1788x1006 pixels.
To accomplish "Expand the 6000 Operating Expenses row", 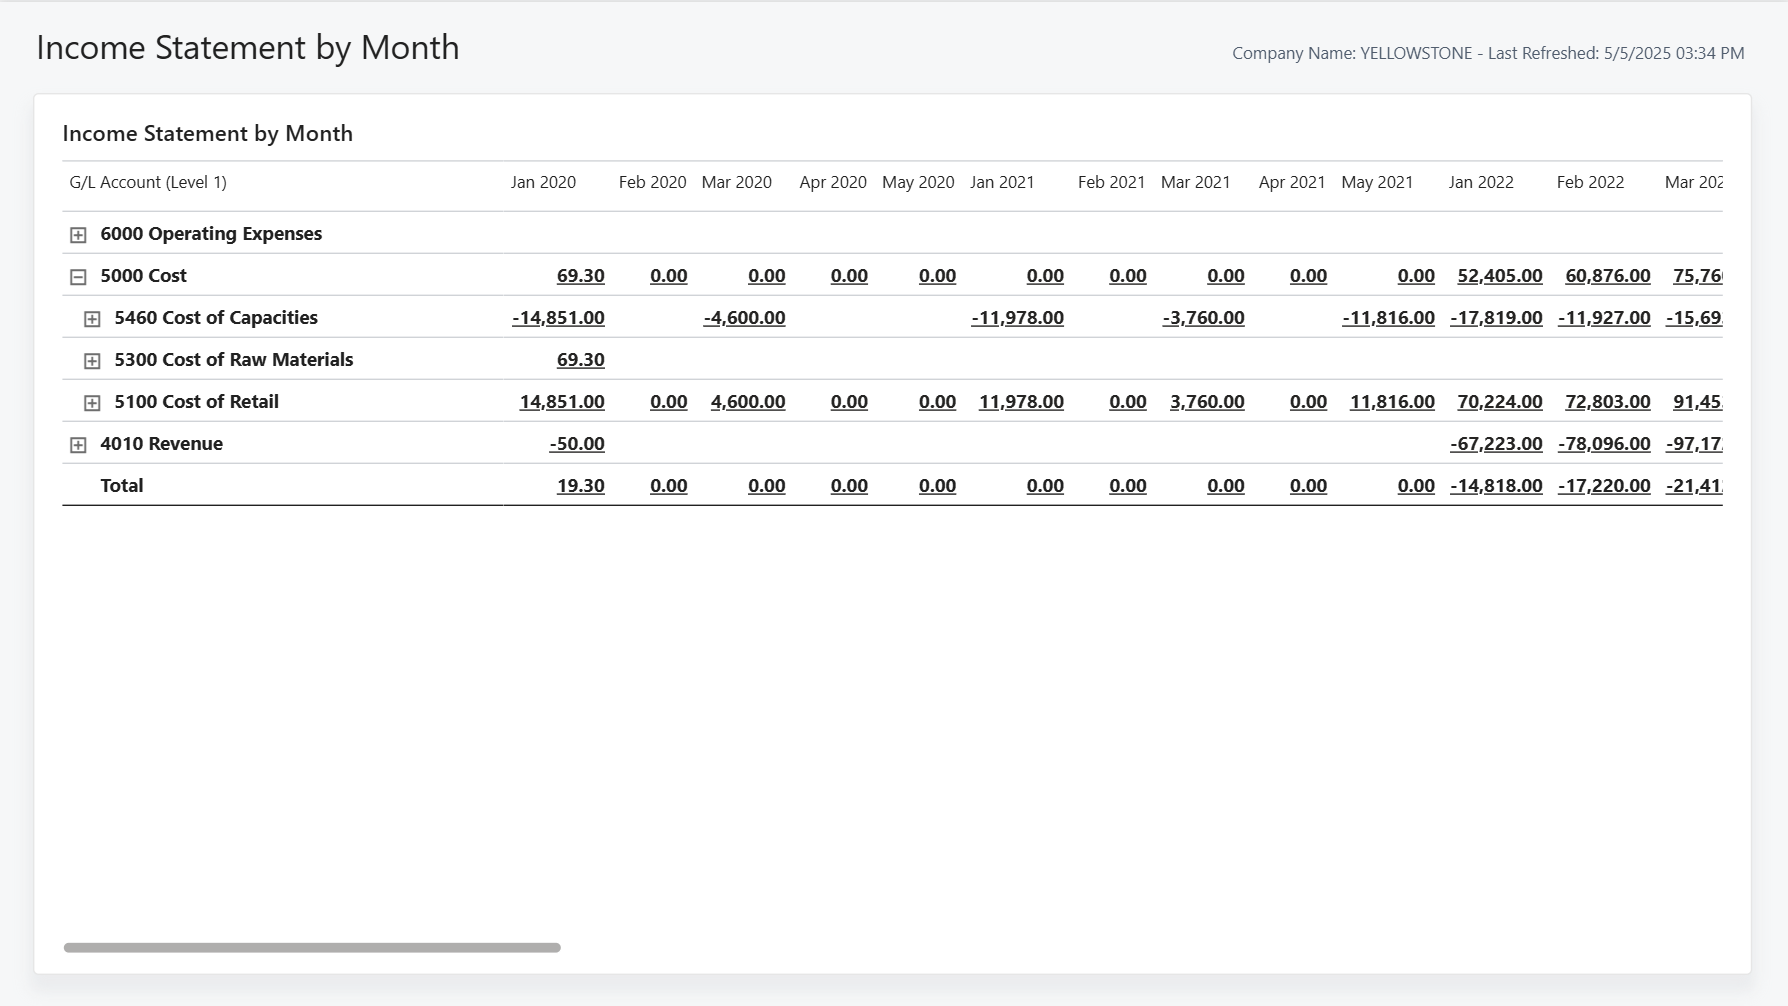I will point(78,235).
